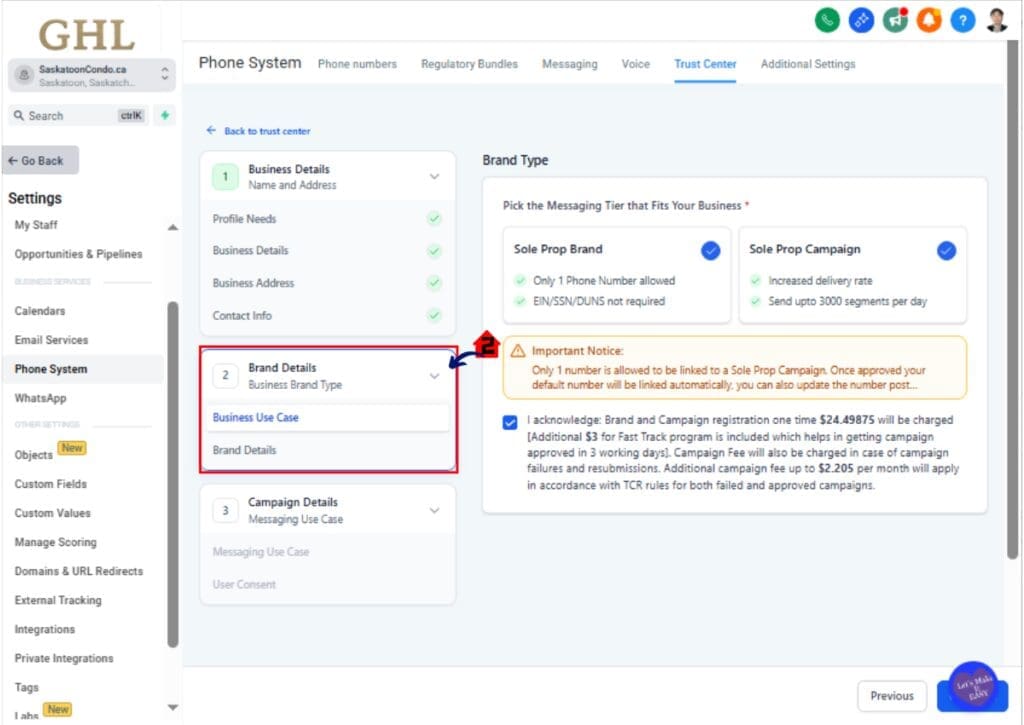Click the GHL logo
Screen dimensions: 1024x725
[87, 35]
